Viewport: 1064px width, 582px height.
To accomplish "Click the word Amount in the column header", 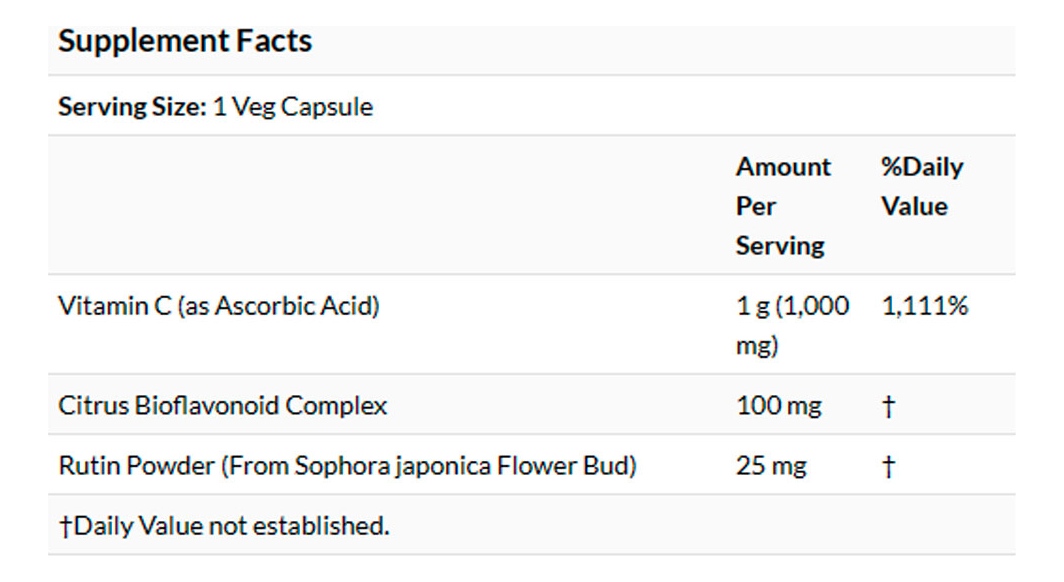I will 783,167.
